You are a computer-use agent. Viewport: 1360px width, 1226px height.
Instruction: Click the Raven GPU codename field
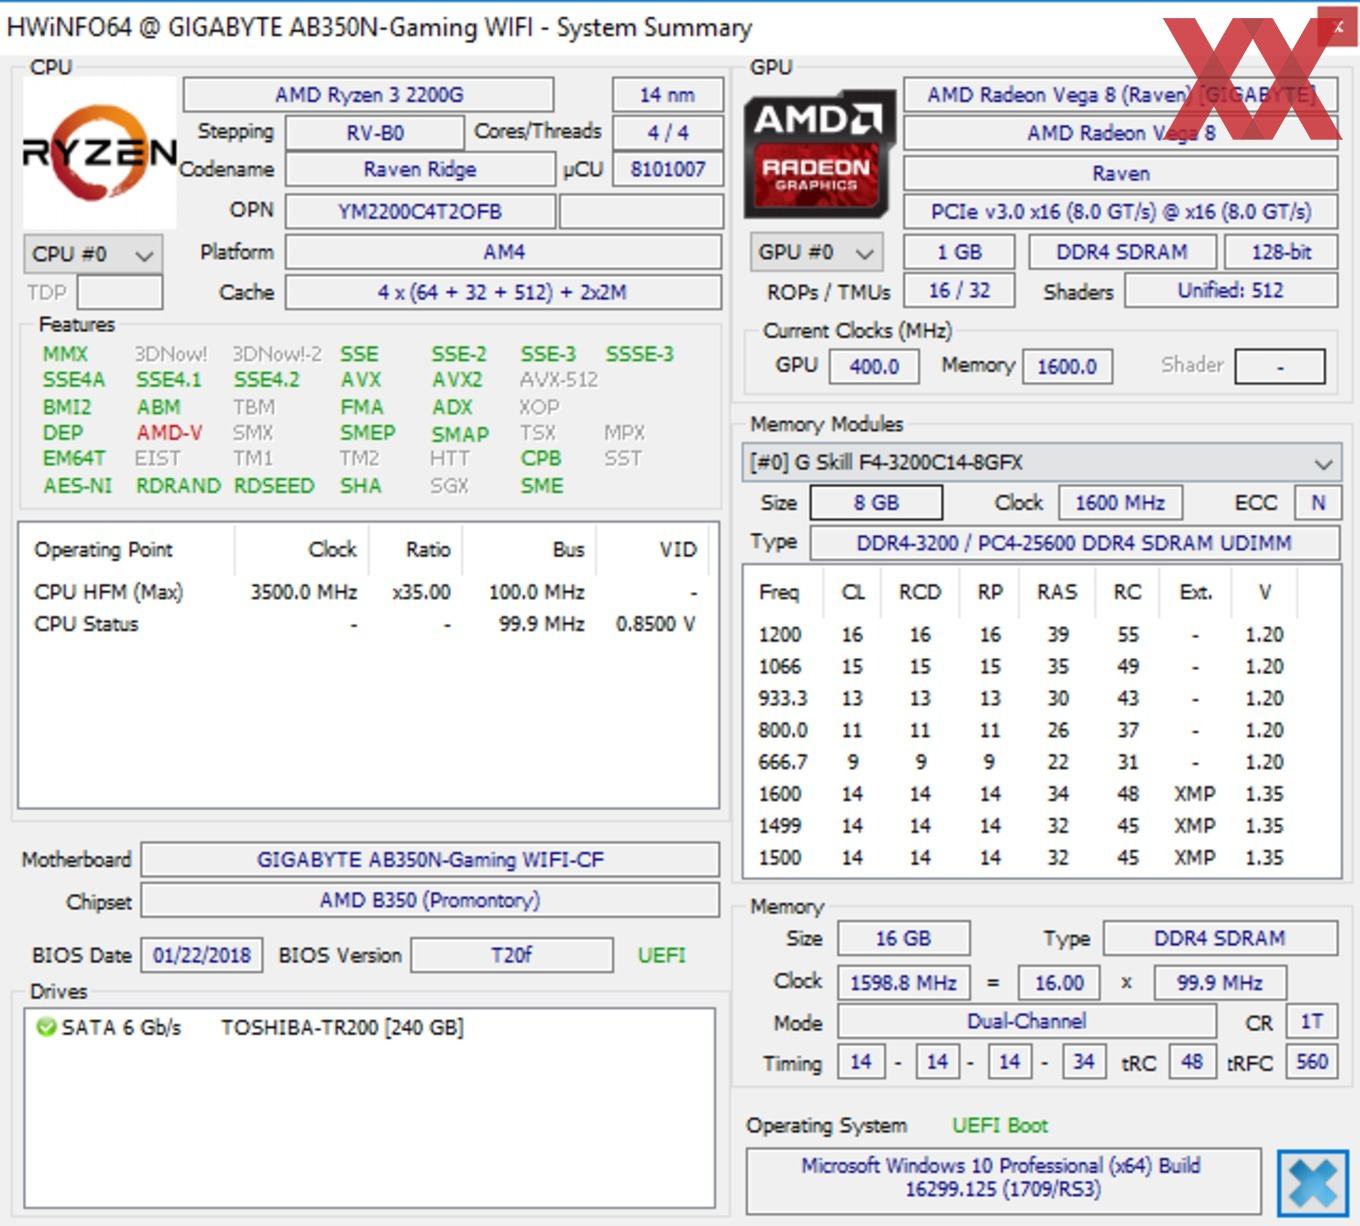click(1120, 173)
